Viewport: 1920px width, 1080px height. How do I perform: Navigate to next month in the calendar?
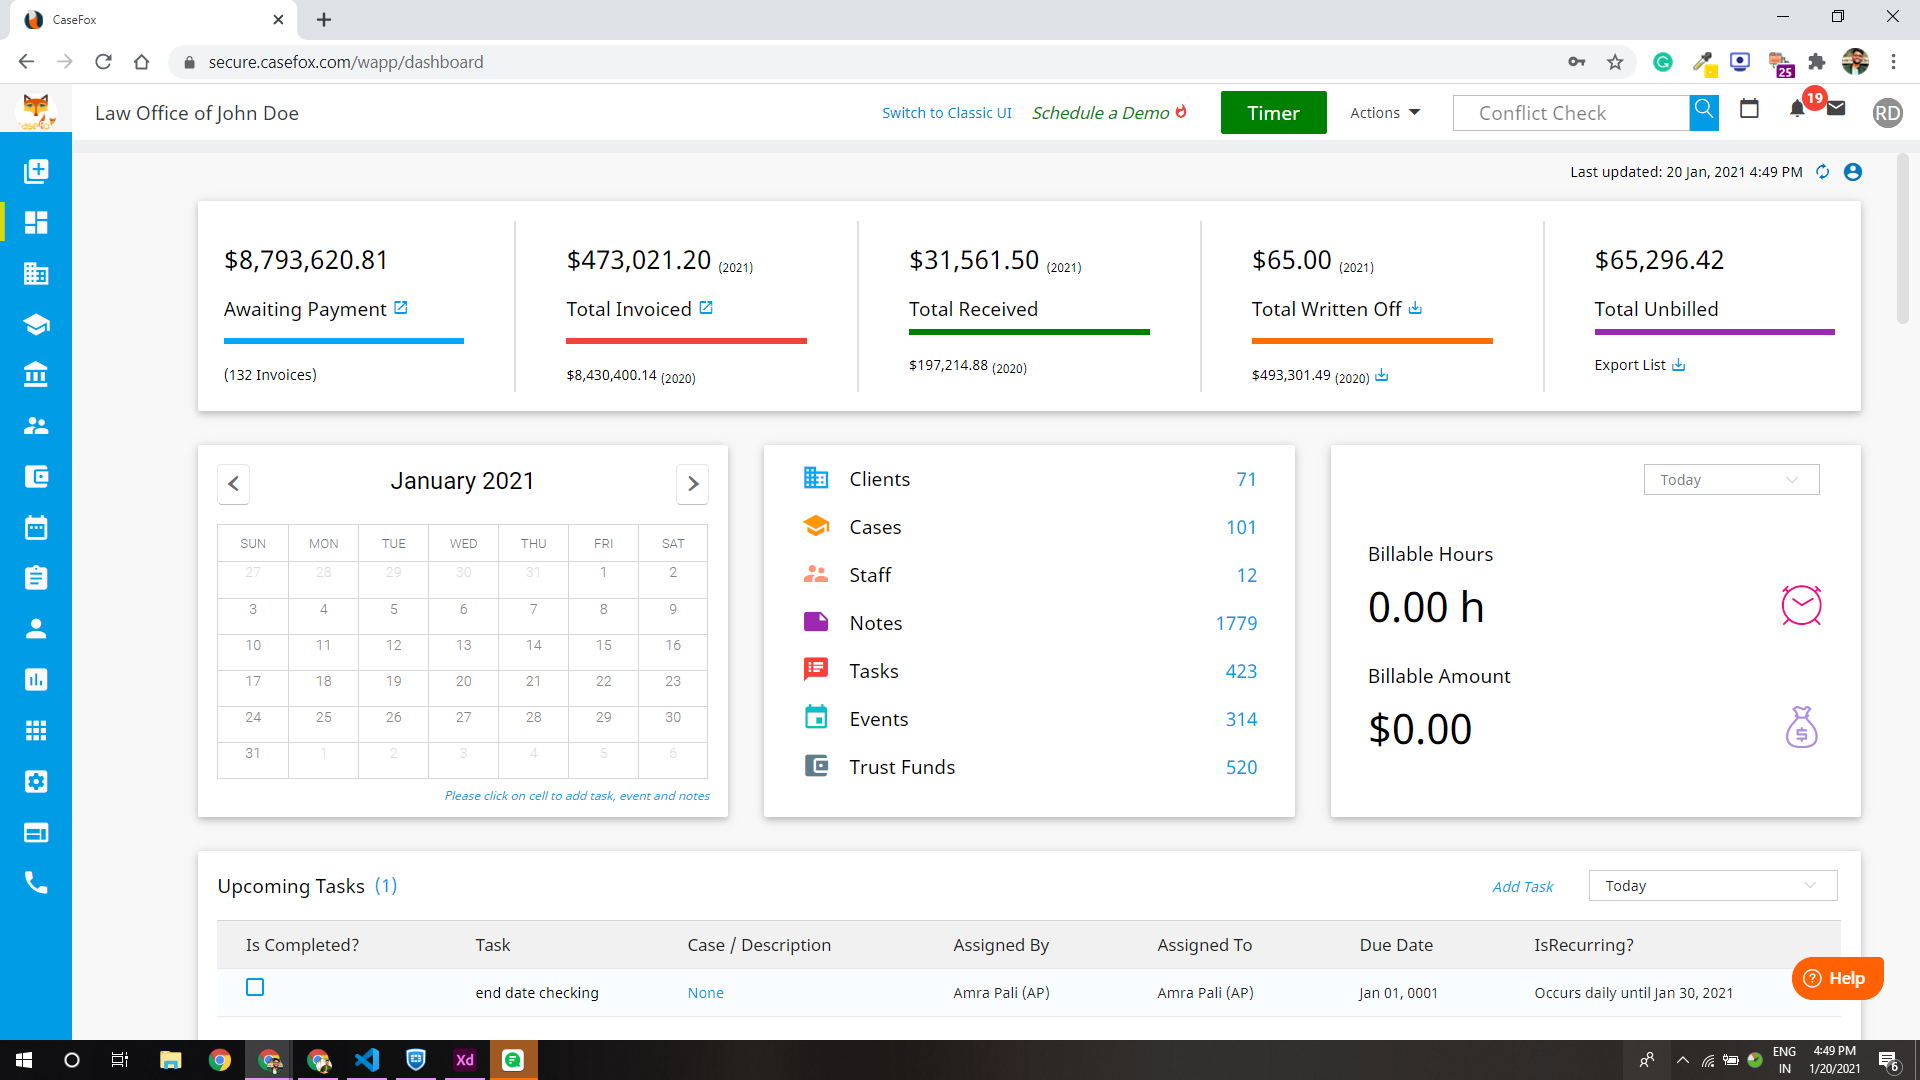[x=692, y=484]
